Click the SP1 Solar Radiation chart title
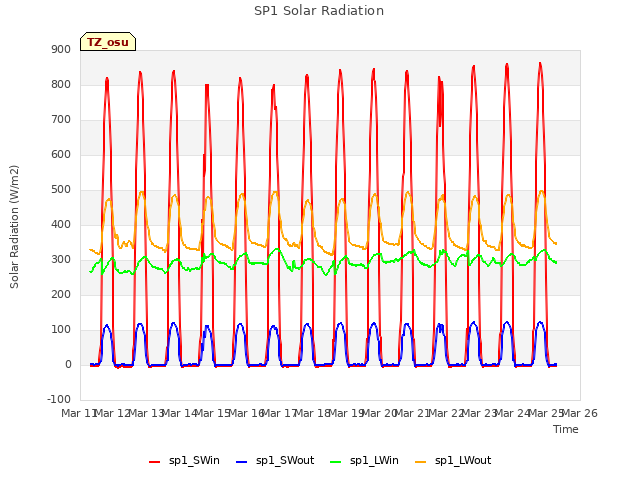The height and width of the screenshot is (480, 640). [x=319, y=11]
